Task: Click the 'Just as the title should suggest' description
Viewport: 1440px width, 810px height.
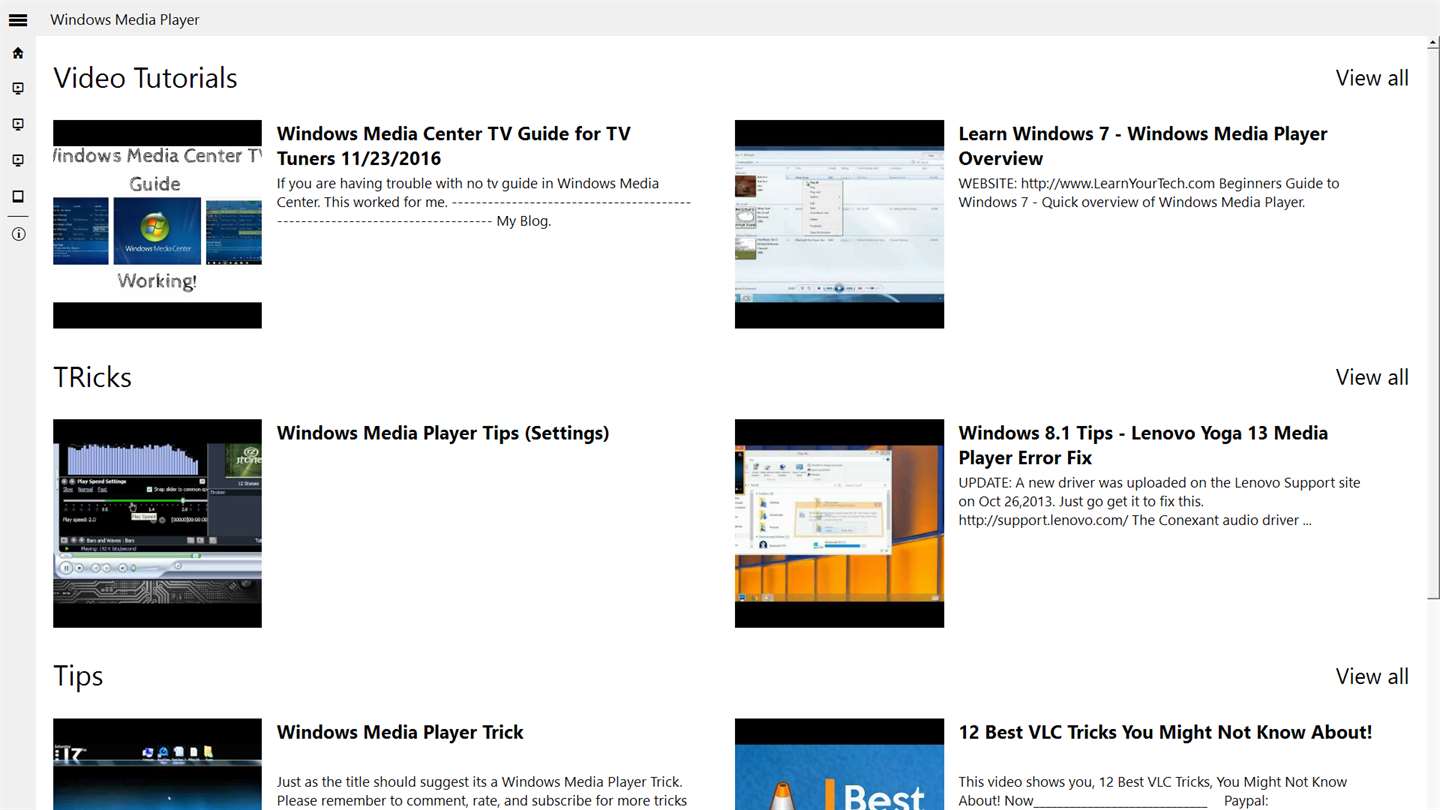Action: pos(482,791)
